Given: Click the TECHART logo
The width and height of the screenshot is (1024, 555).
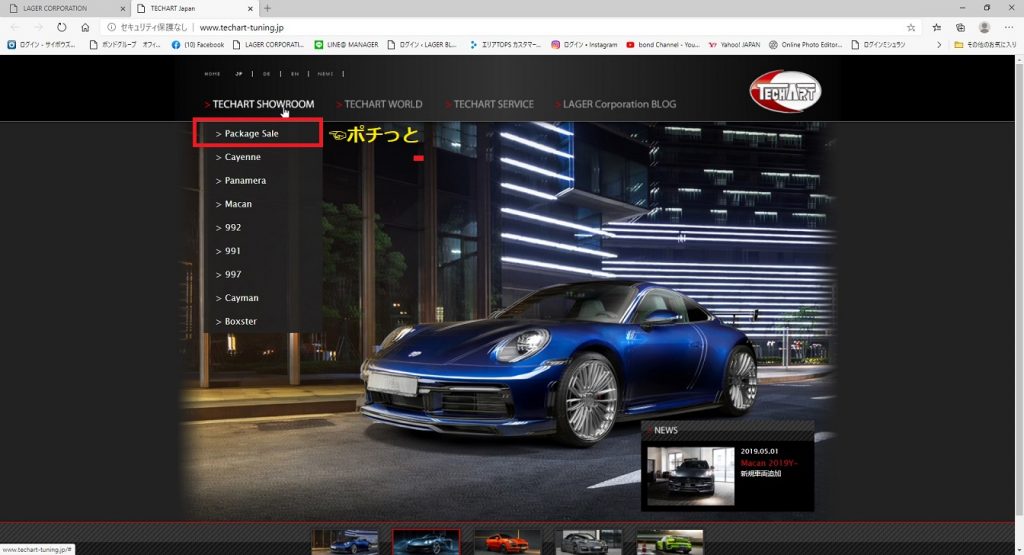Looking at the screenshot, I should [x=784, y=92].
